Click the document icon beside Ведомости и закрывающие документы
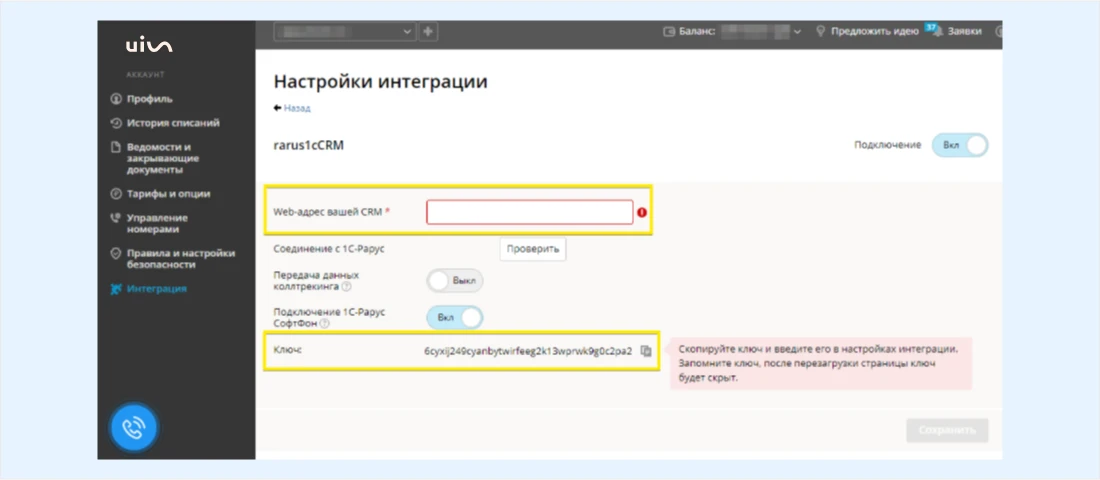The height and width of the screenshot is (480, 1100). (117, 147)
